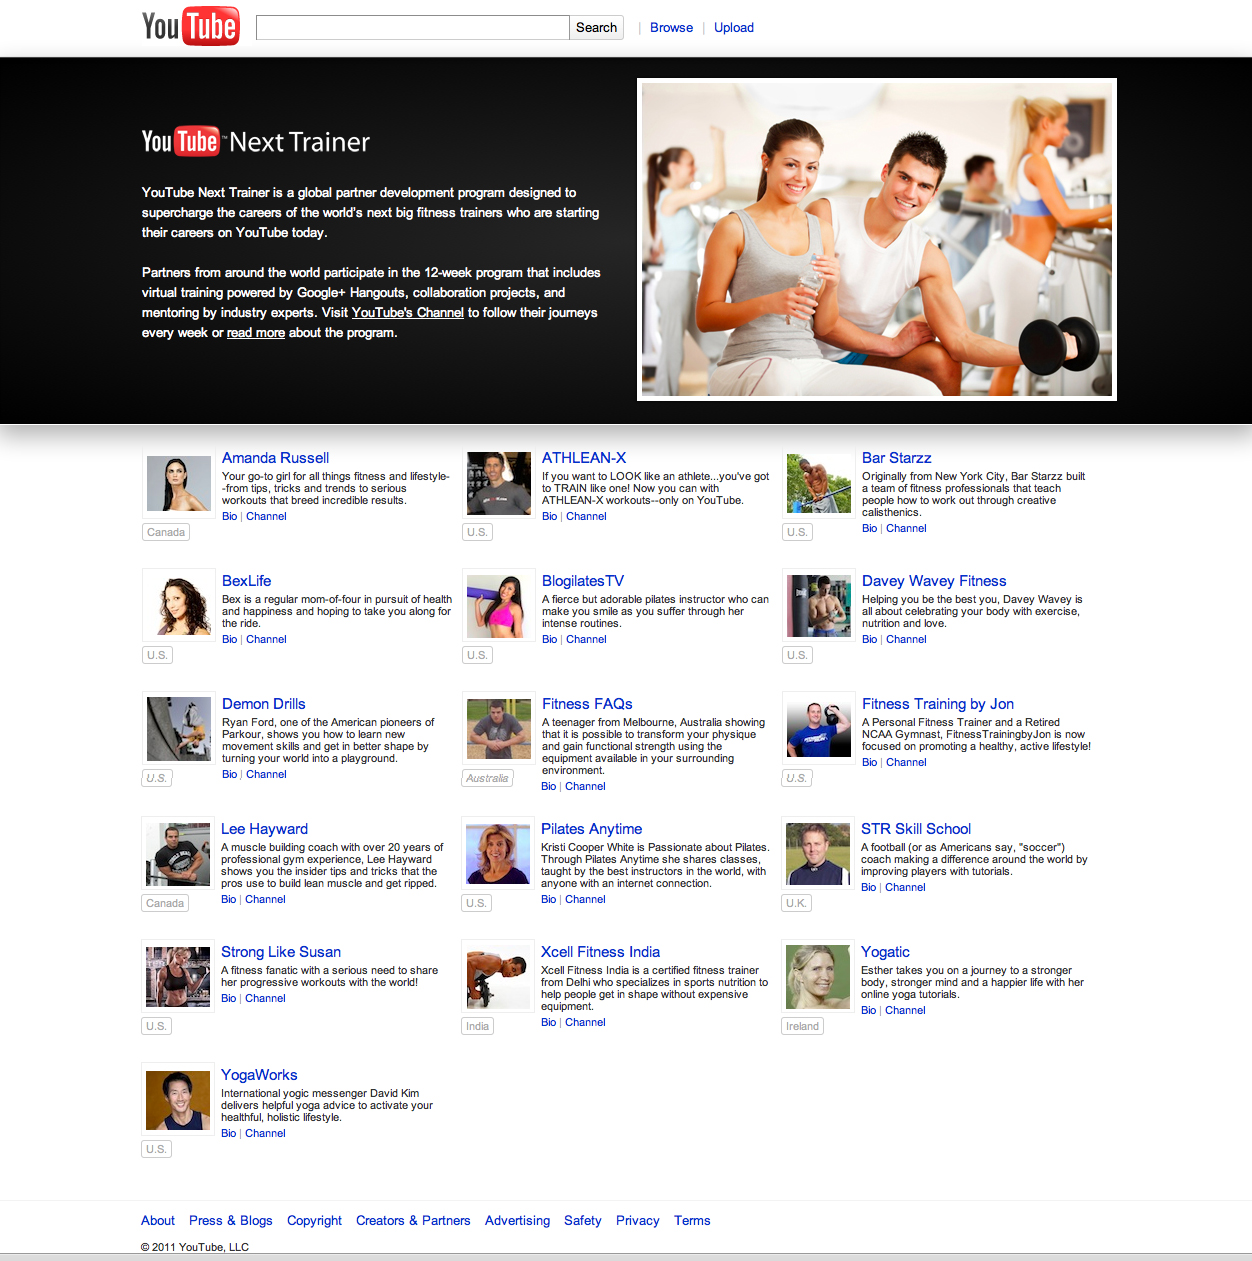Click the Yogatic title link
1252x1261 pixels.
[885, 952]
